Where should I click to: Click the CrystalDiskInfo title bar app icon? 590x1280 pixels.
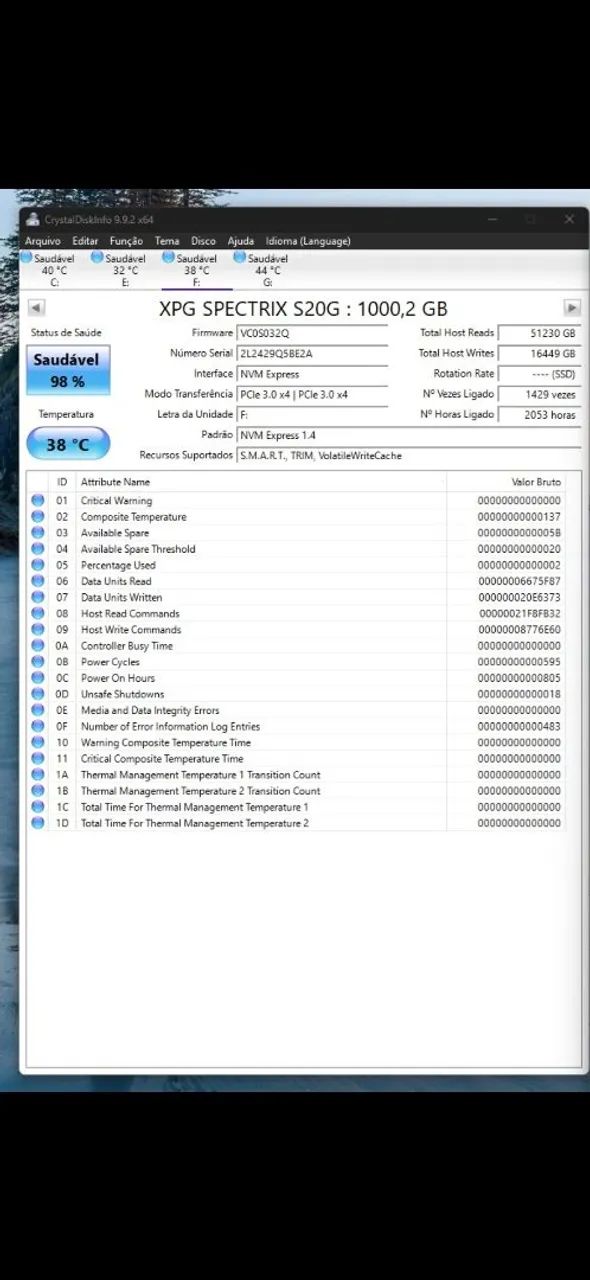(34, 219)
